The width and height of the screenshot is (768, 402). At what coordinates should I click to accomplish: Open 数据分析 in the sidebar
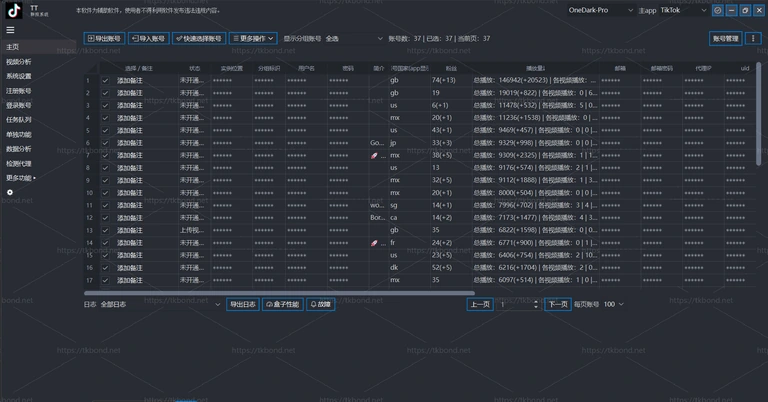point(19,149)
